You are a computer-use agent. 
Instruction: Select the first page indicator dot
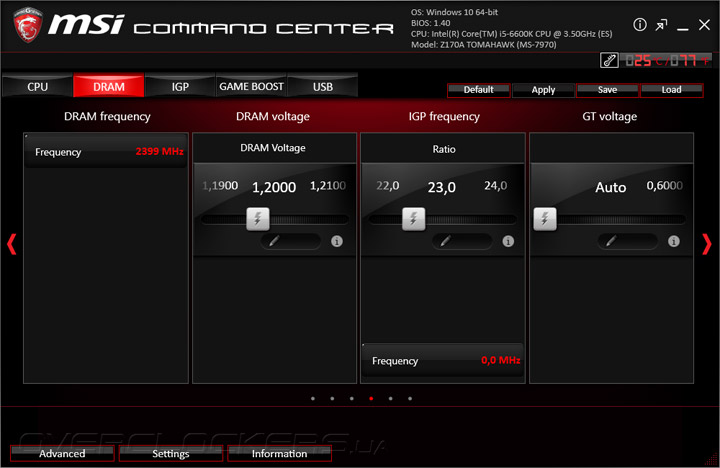[x=313, y=399]
